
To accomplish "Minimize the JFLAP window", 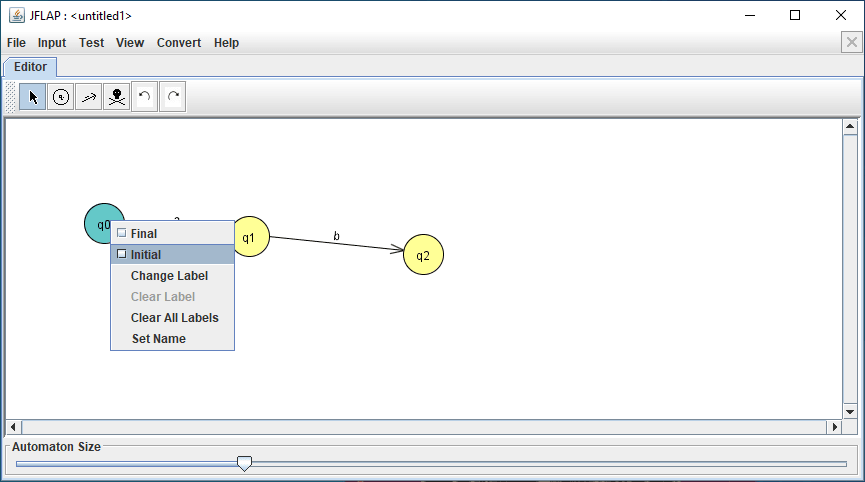I will (750, 15).
